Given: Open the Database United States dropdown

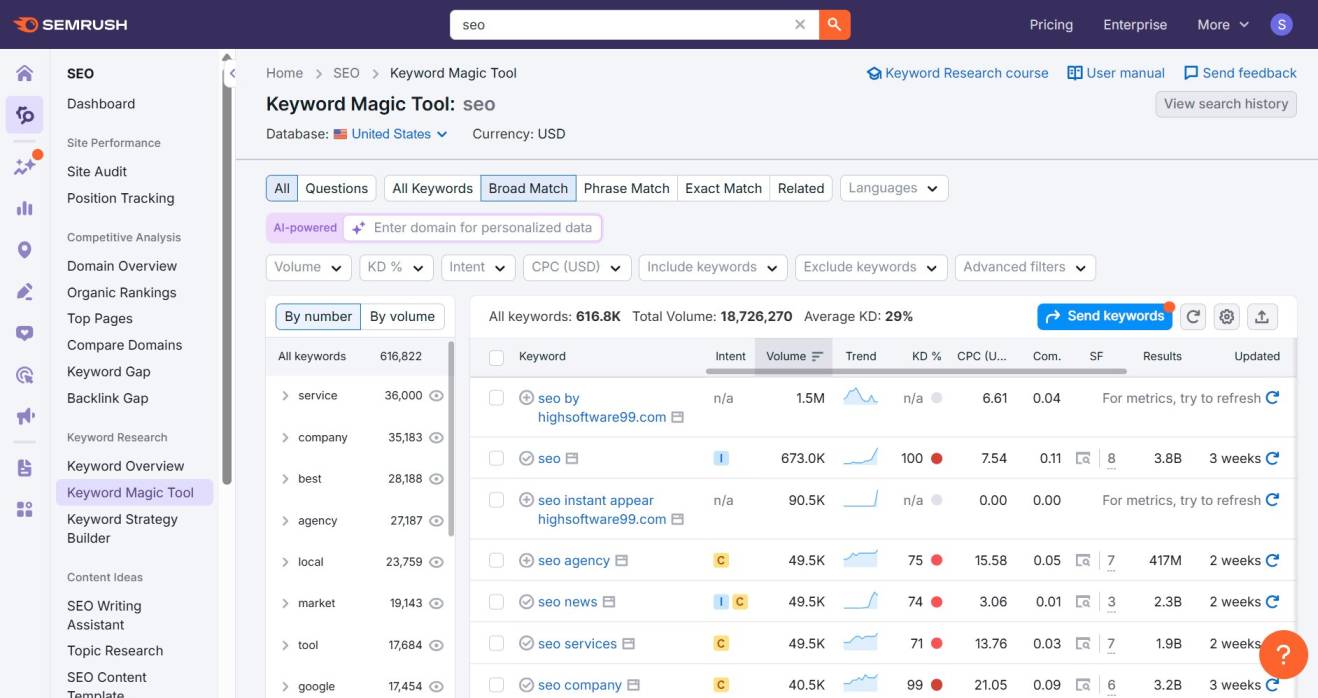Looking at the screenshot, I should (x=388, y=133).
